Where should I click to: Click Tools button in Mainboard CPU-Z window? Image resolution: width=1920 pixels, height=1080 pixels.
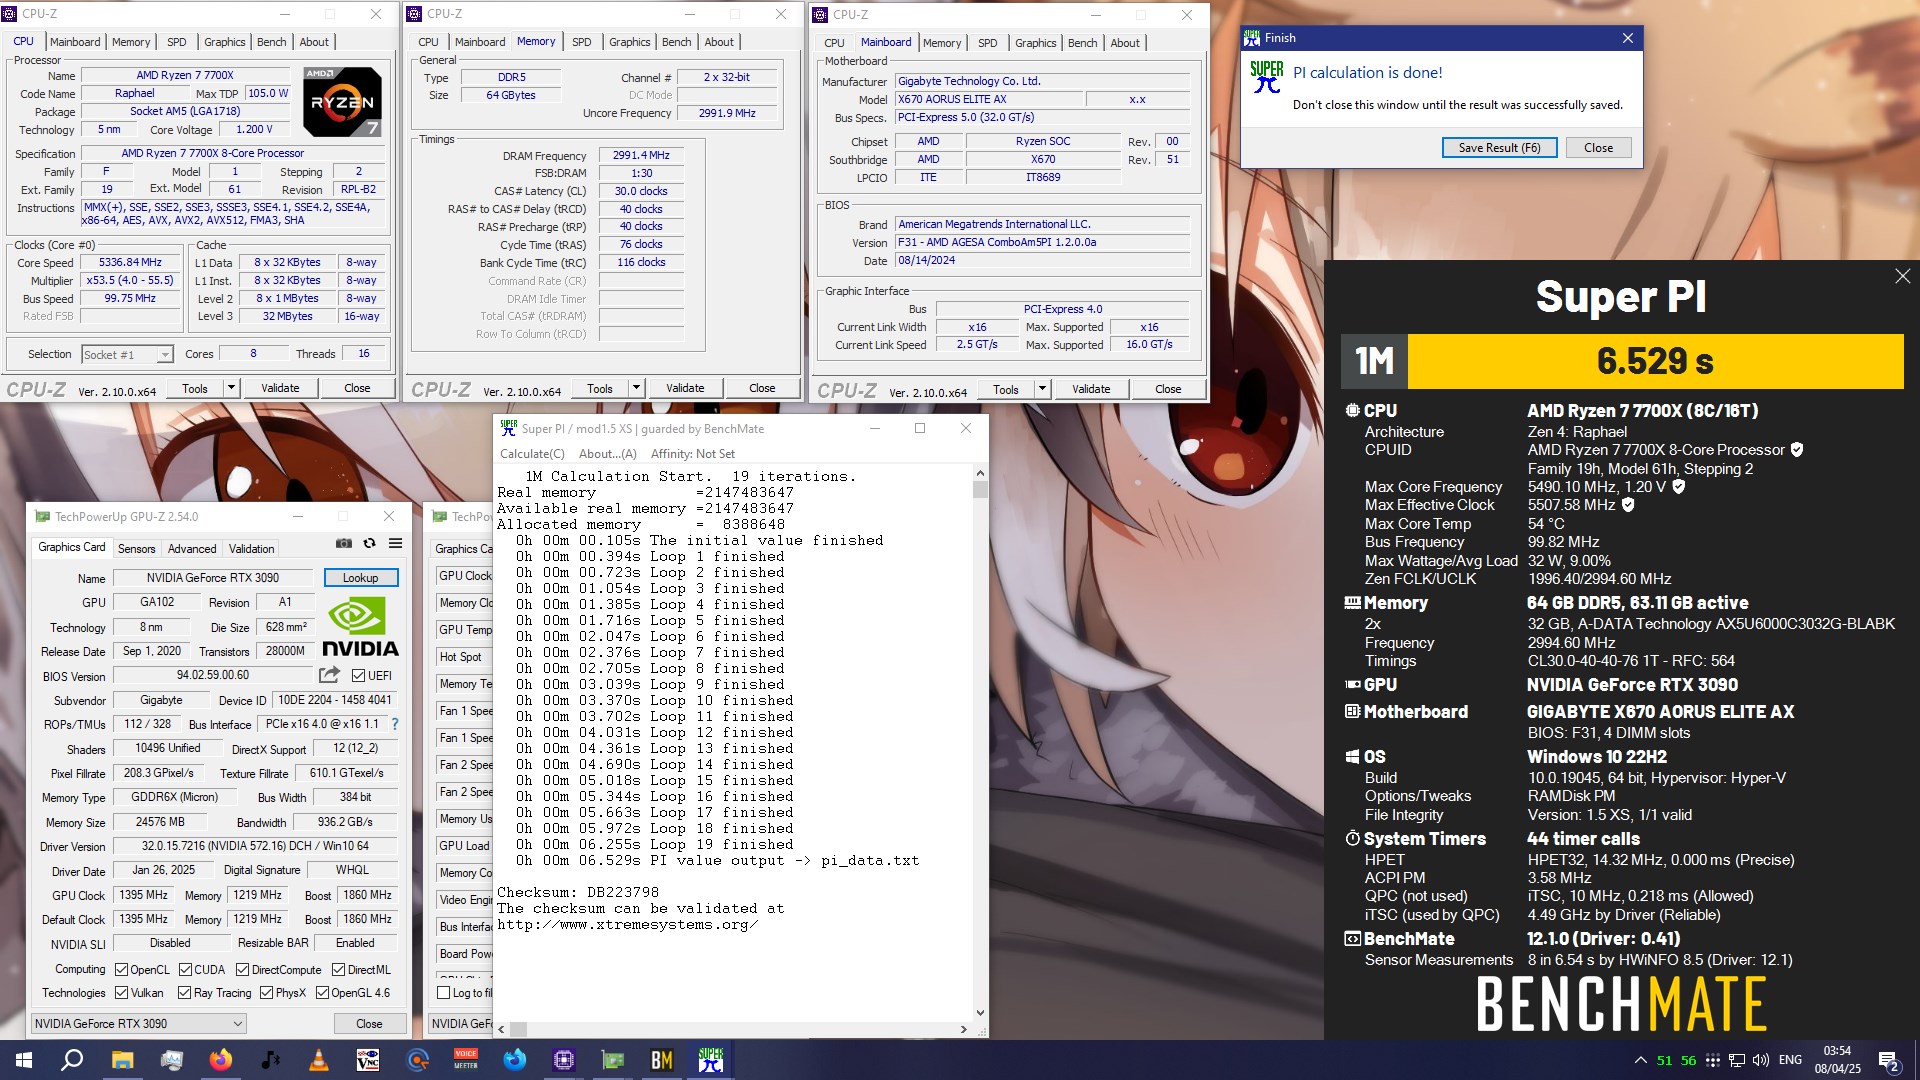(1006, 389)
